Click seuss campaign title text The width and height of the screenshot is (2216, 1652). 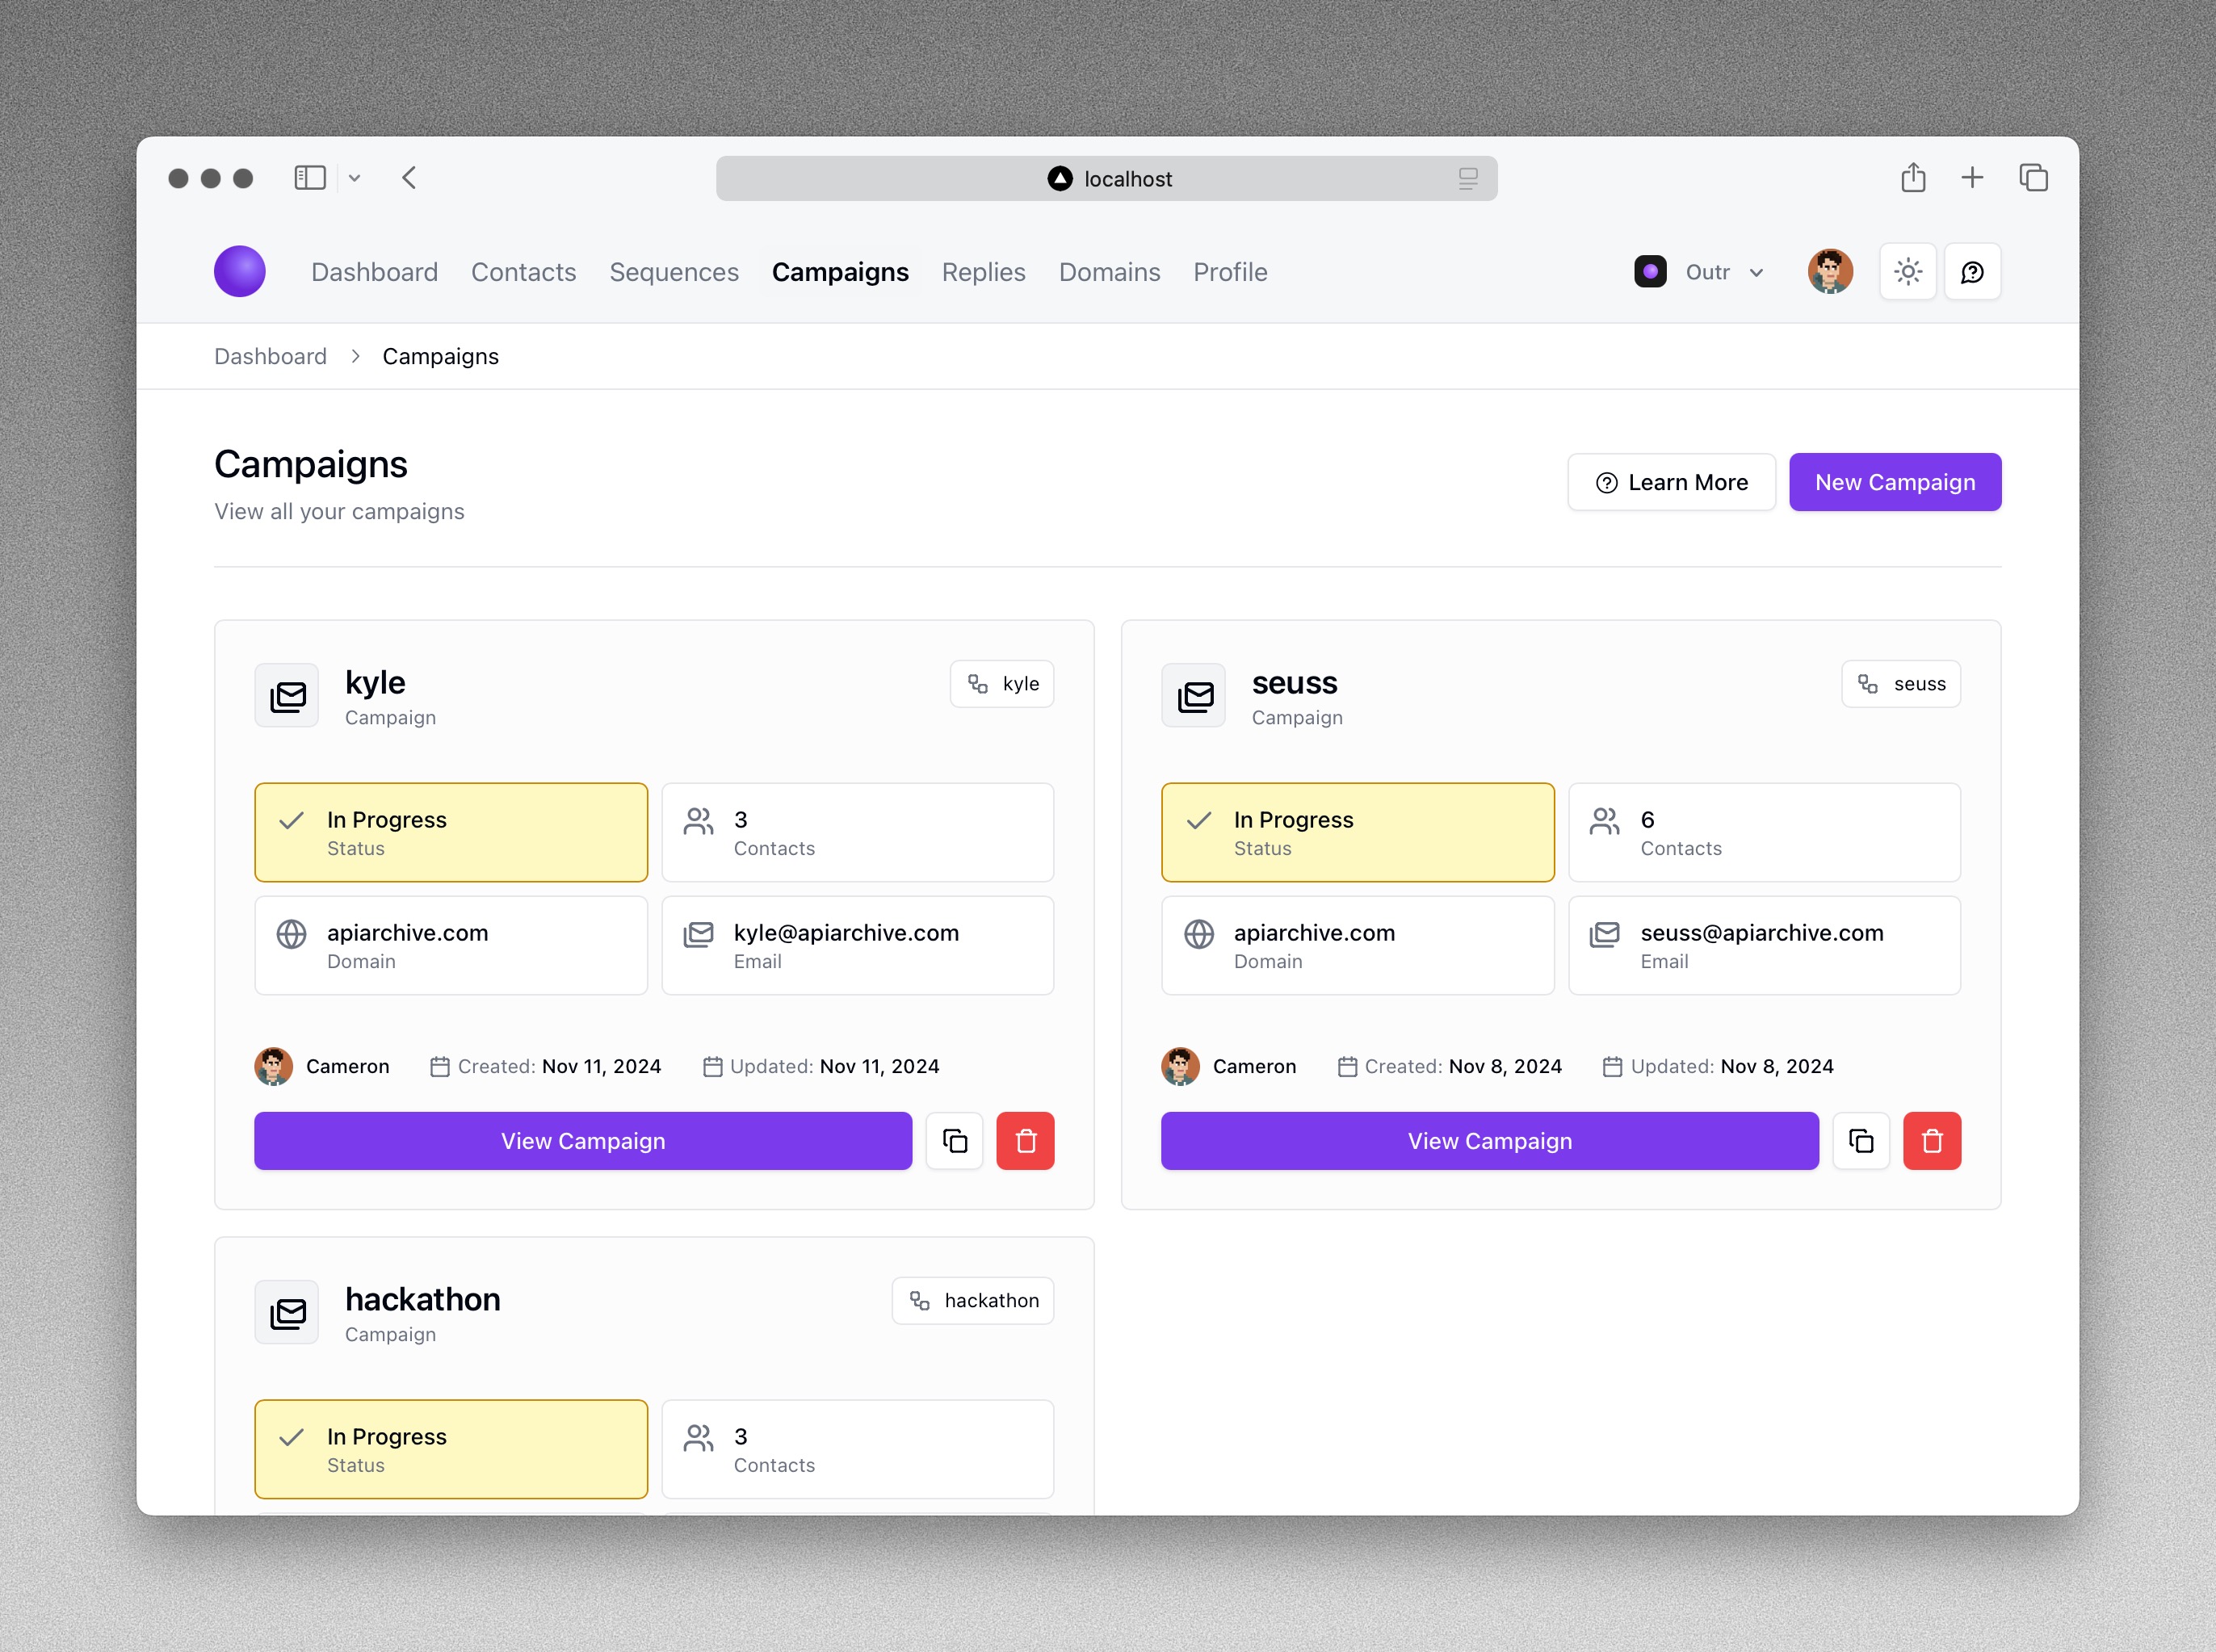click(x=1294, y=682)
